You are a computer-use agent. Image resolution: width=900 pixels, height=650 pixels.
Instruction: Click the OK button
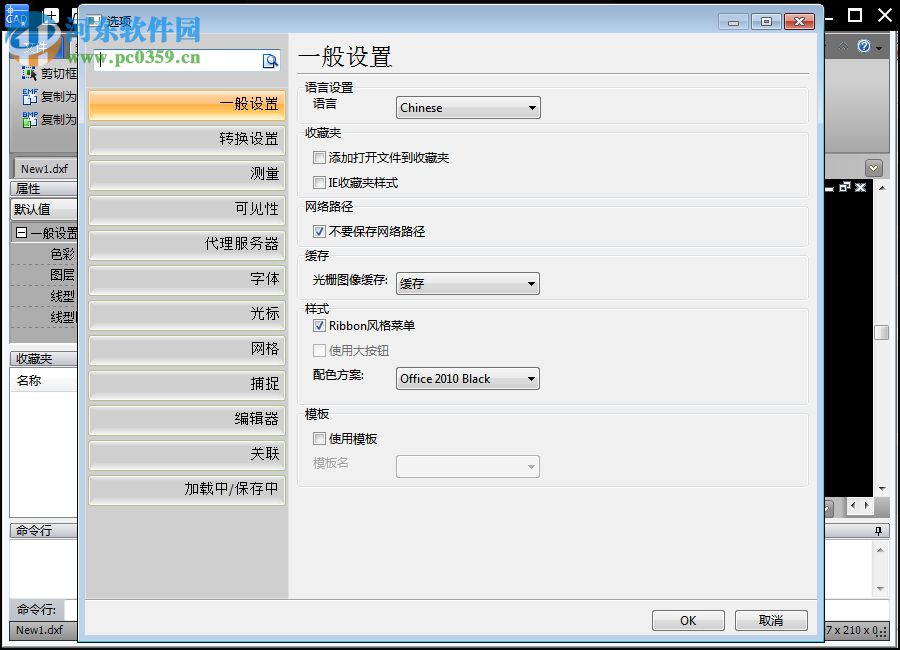(x=688, y=620)
